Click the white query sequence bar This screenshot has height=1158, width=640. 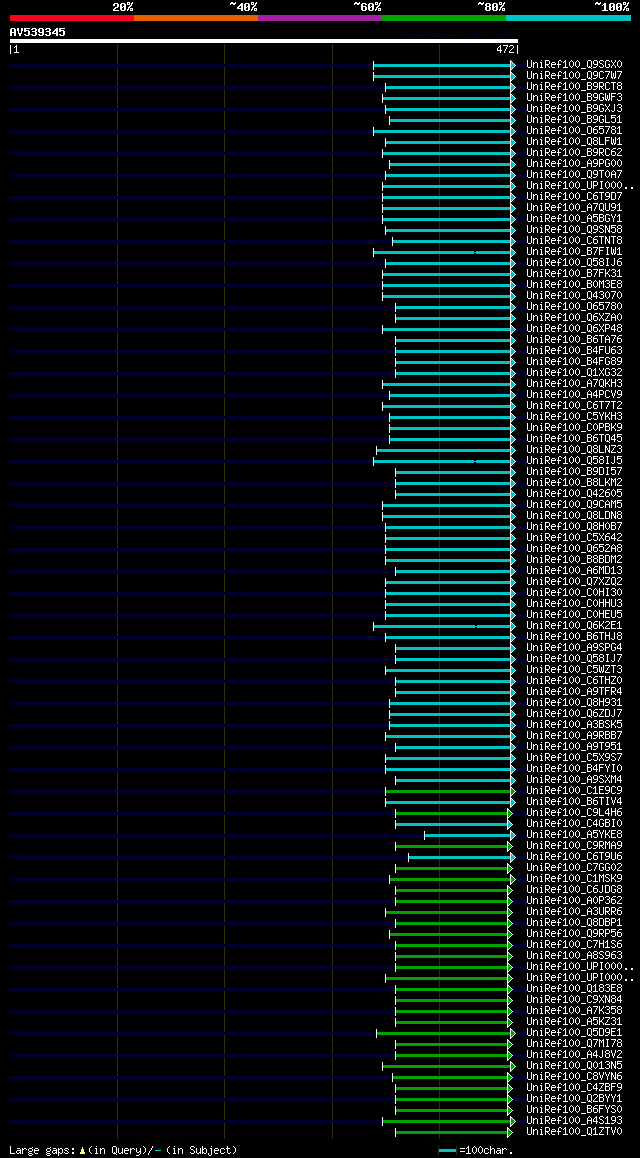tap(264, 41)
